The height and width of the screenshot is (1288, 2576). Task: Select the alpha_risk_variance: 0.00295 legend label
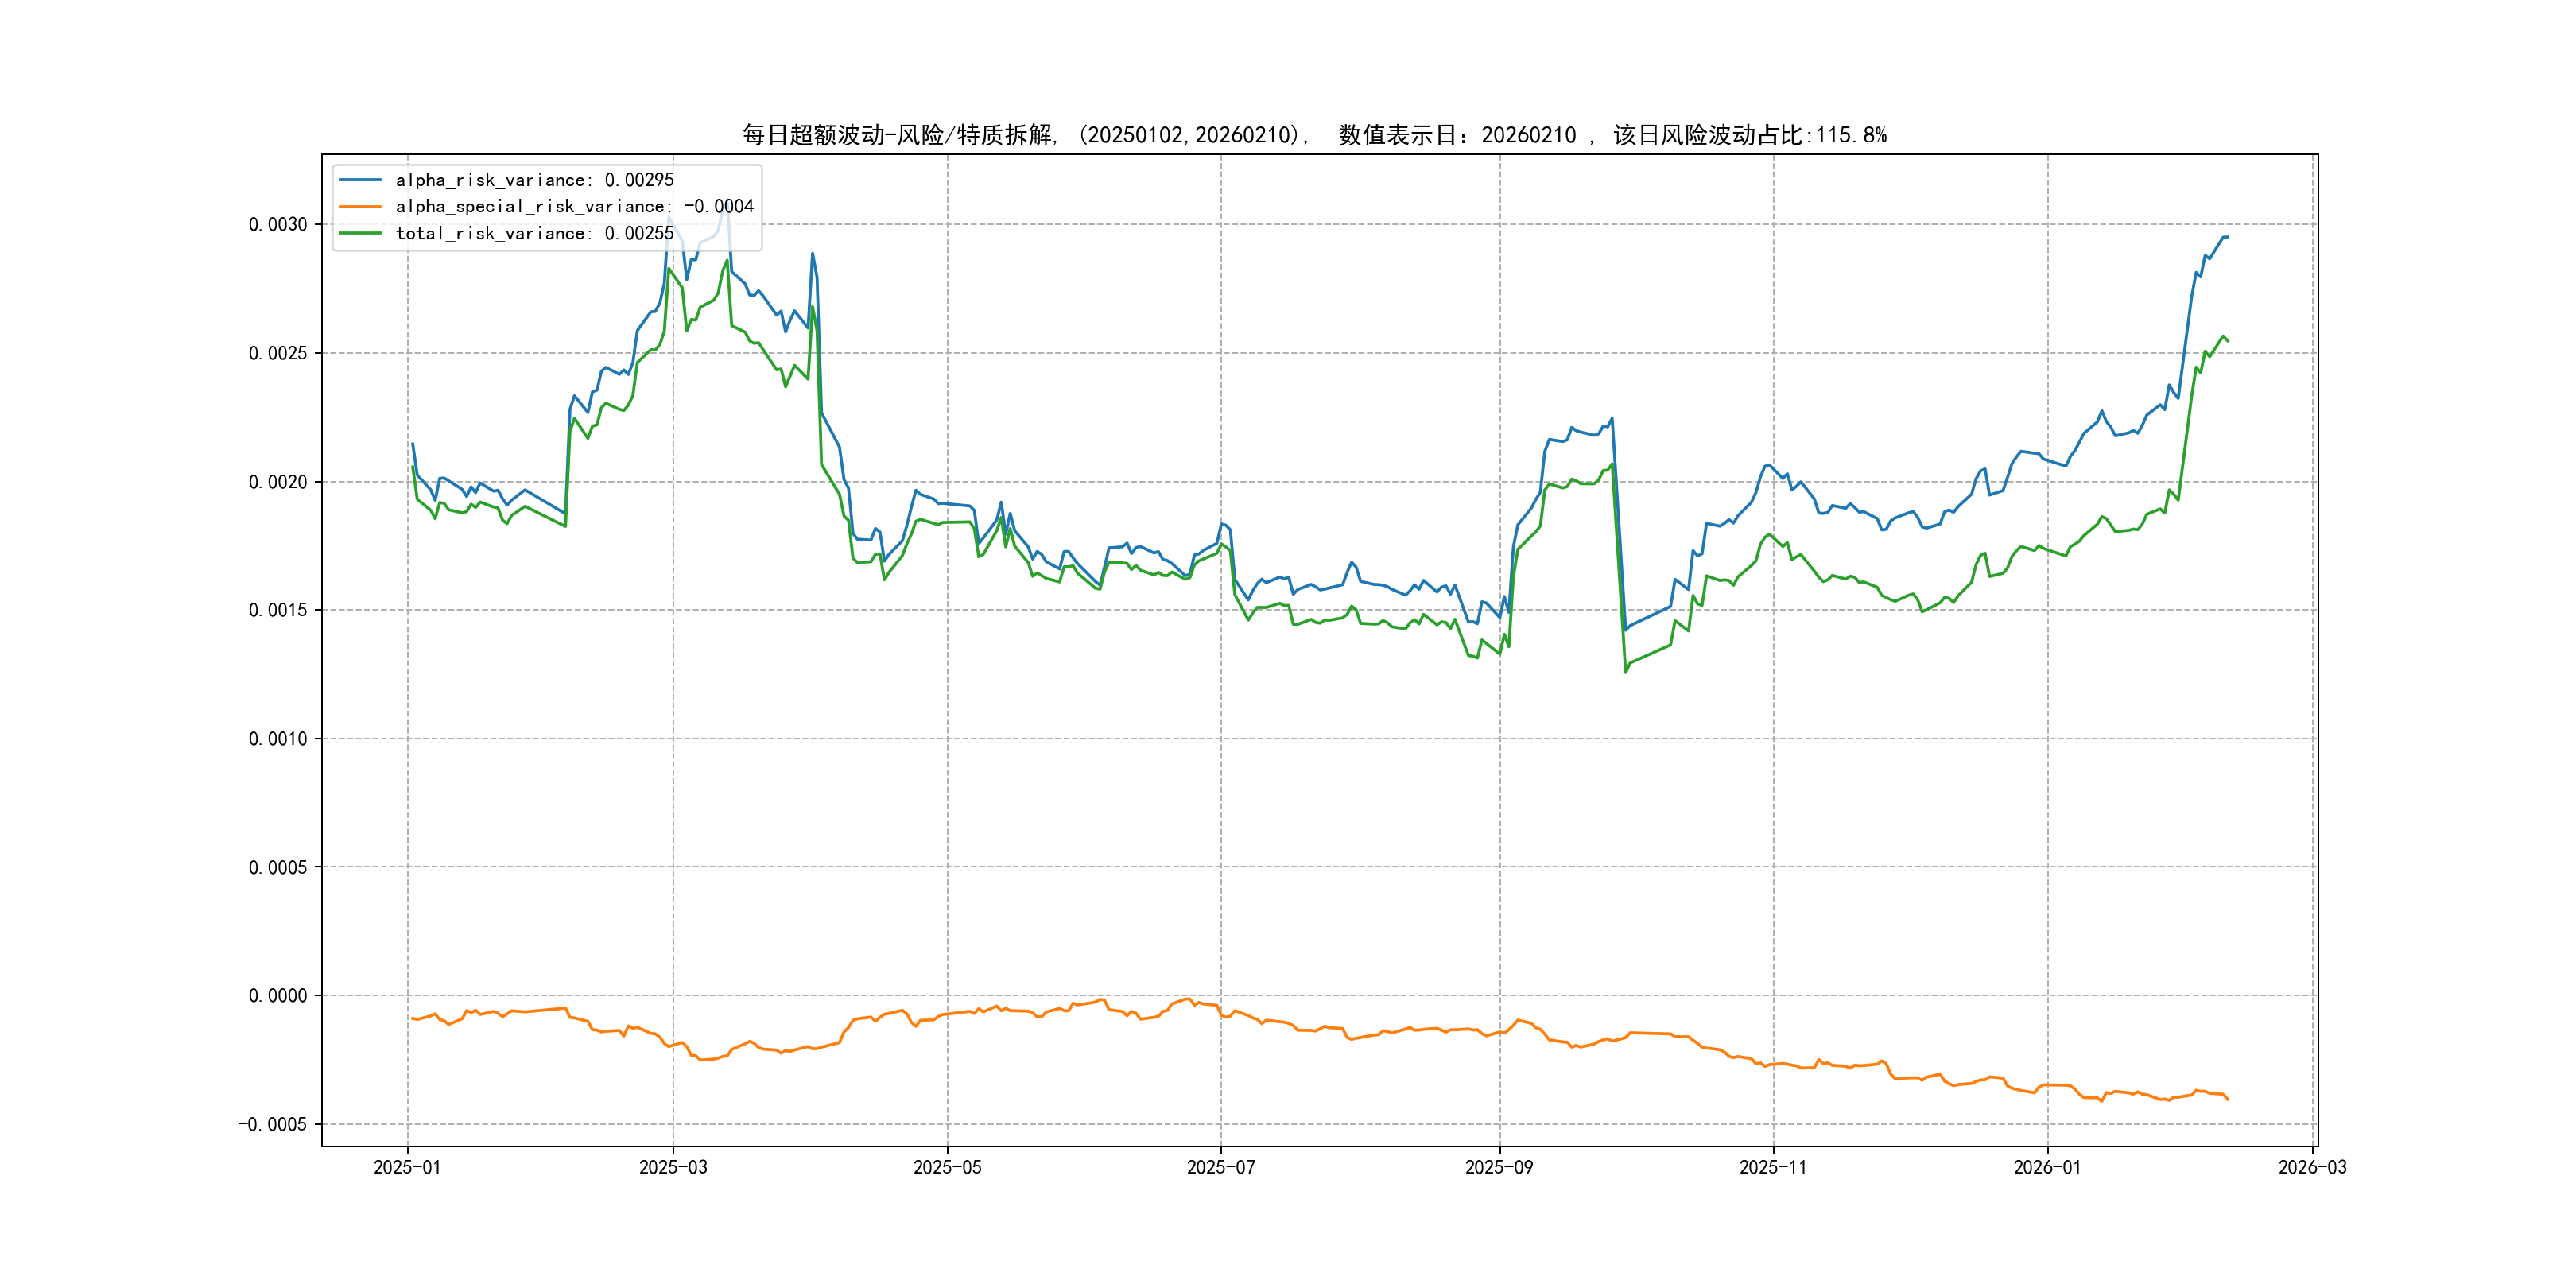click(x=534, y=180)
